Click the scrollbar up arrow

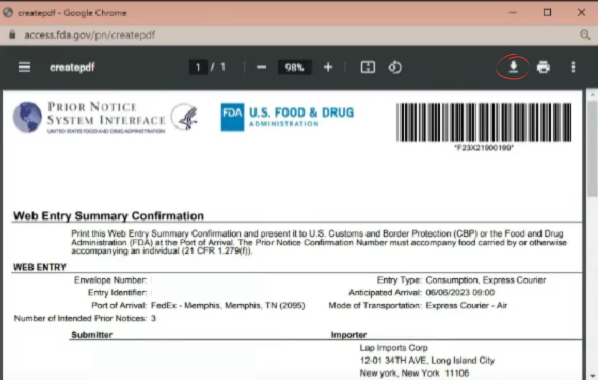pyautogui.click(x=592, y=94)
